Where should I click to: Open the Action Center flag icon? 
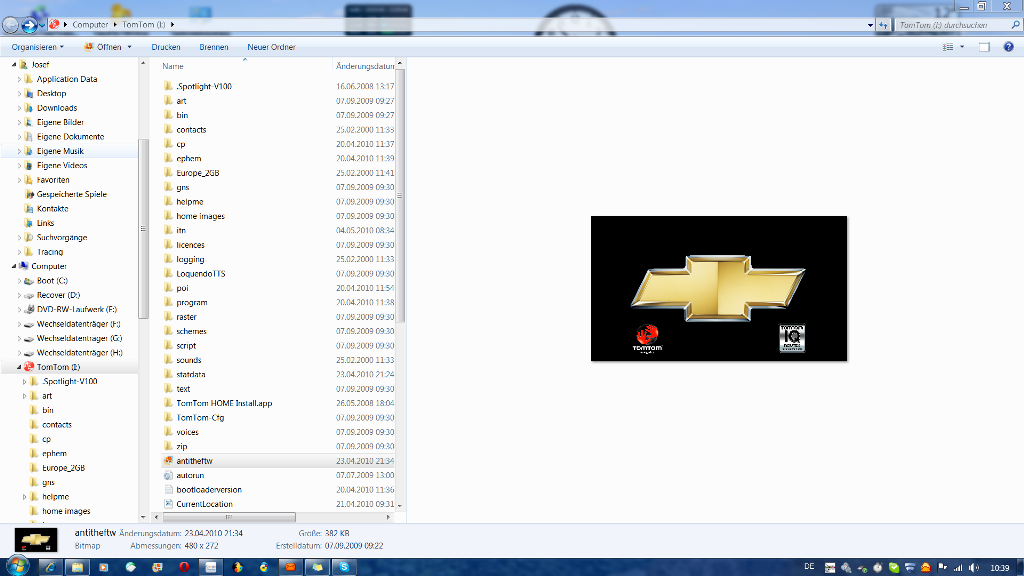942,568
